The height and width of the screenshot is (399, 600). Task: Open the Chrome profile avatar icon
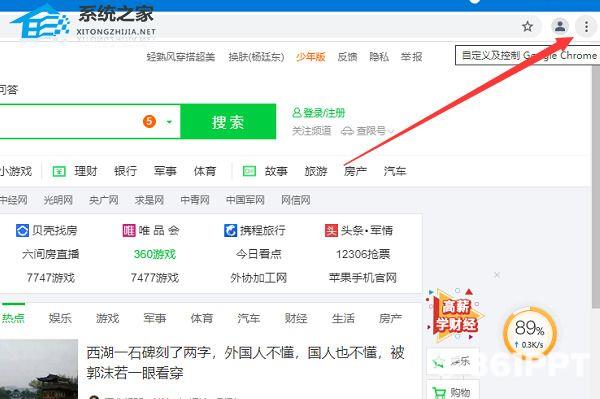point(560,26)
